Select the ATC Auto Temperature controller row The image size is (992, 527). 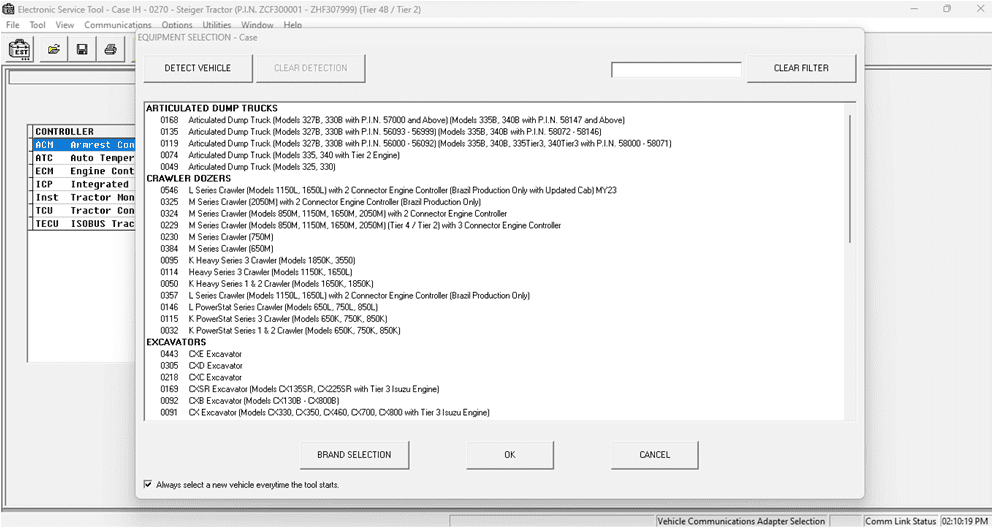[84, 158]
